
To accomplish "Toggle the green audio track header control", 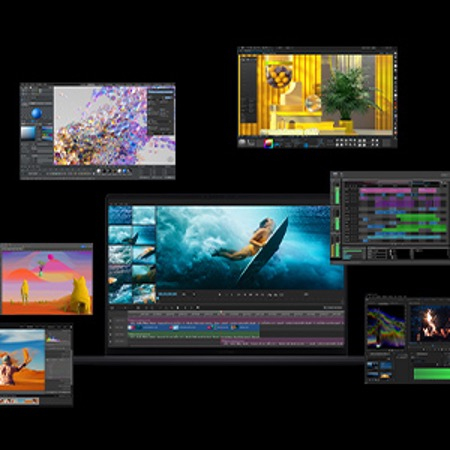I will 111,334.
